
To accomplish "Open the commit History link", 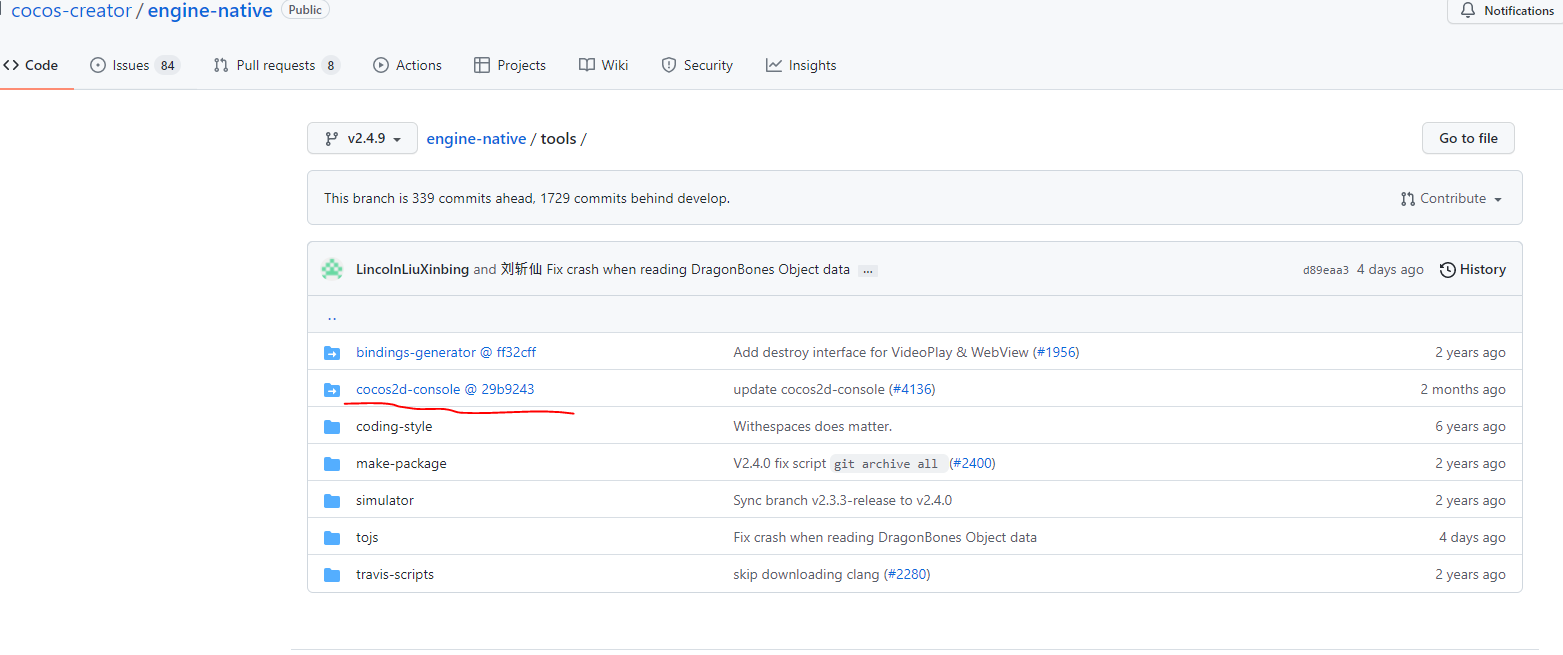I will (1472, 269).
